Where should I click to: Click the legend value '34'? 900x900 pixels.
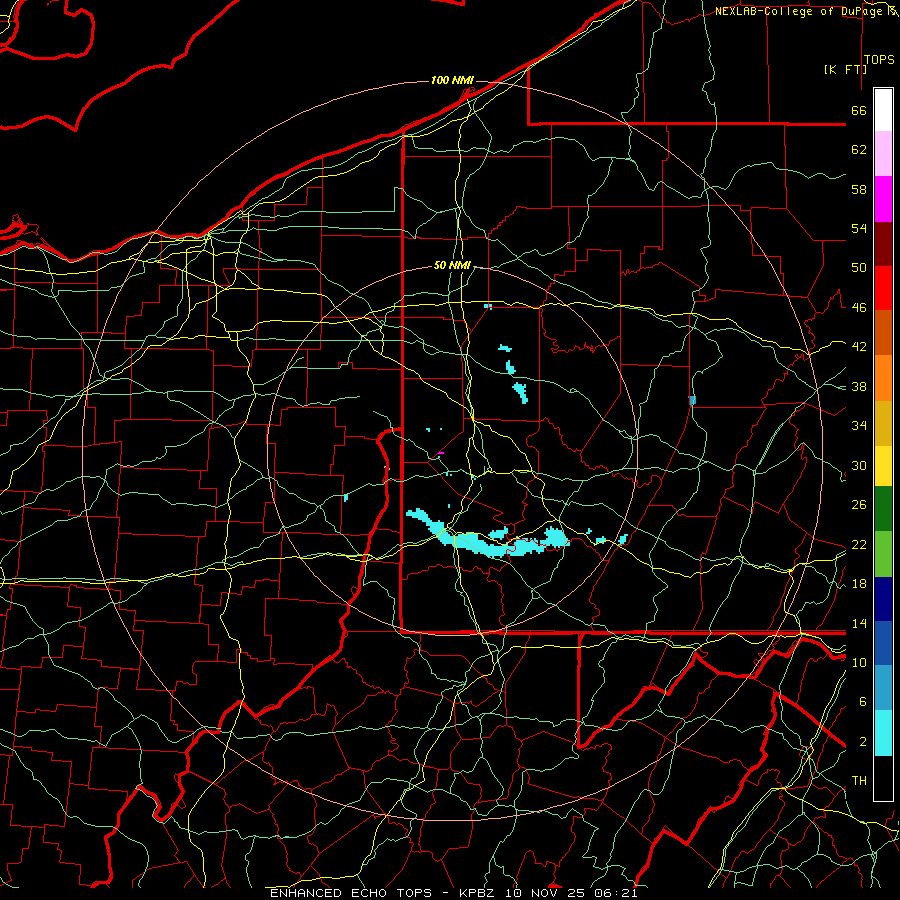[x=859, y=426]
